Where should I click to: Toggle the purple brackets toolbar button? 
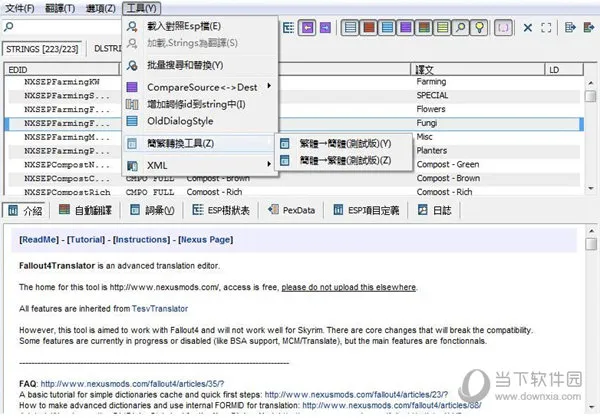(504, 28)
